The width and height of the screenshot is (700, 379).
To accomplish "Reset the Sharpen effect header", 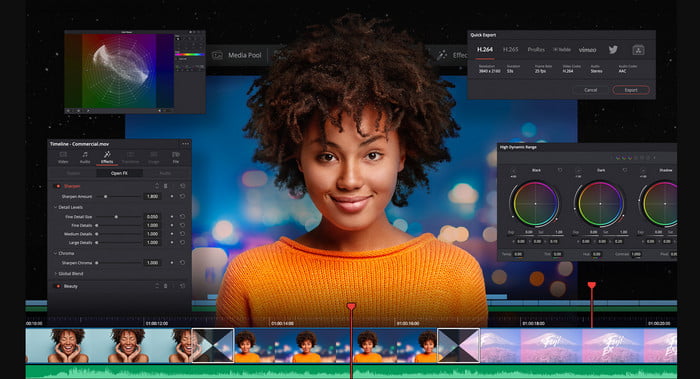I will (182, 186).
